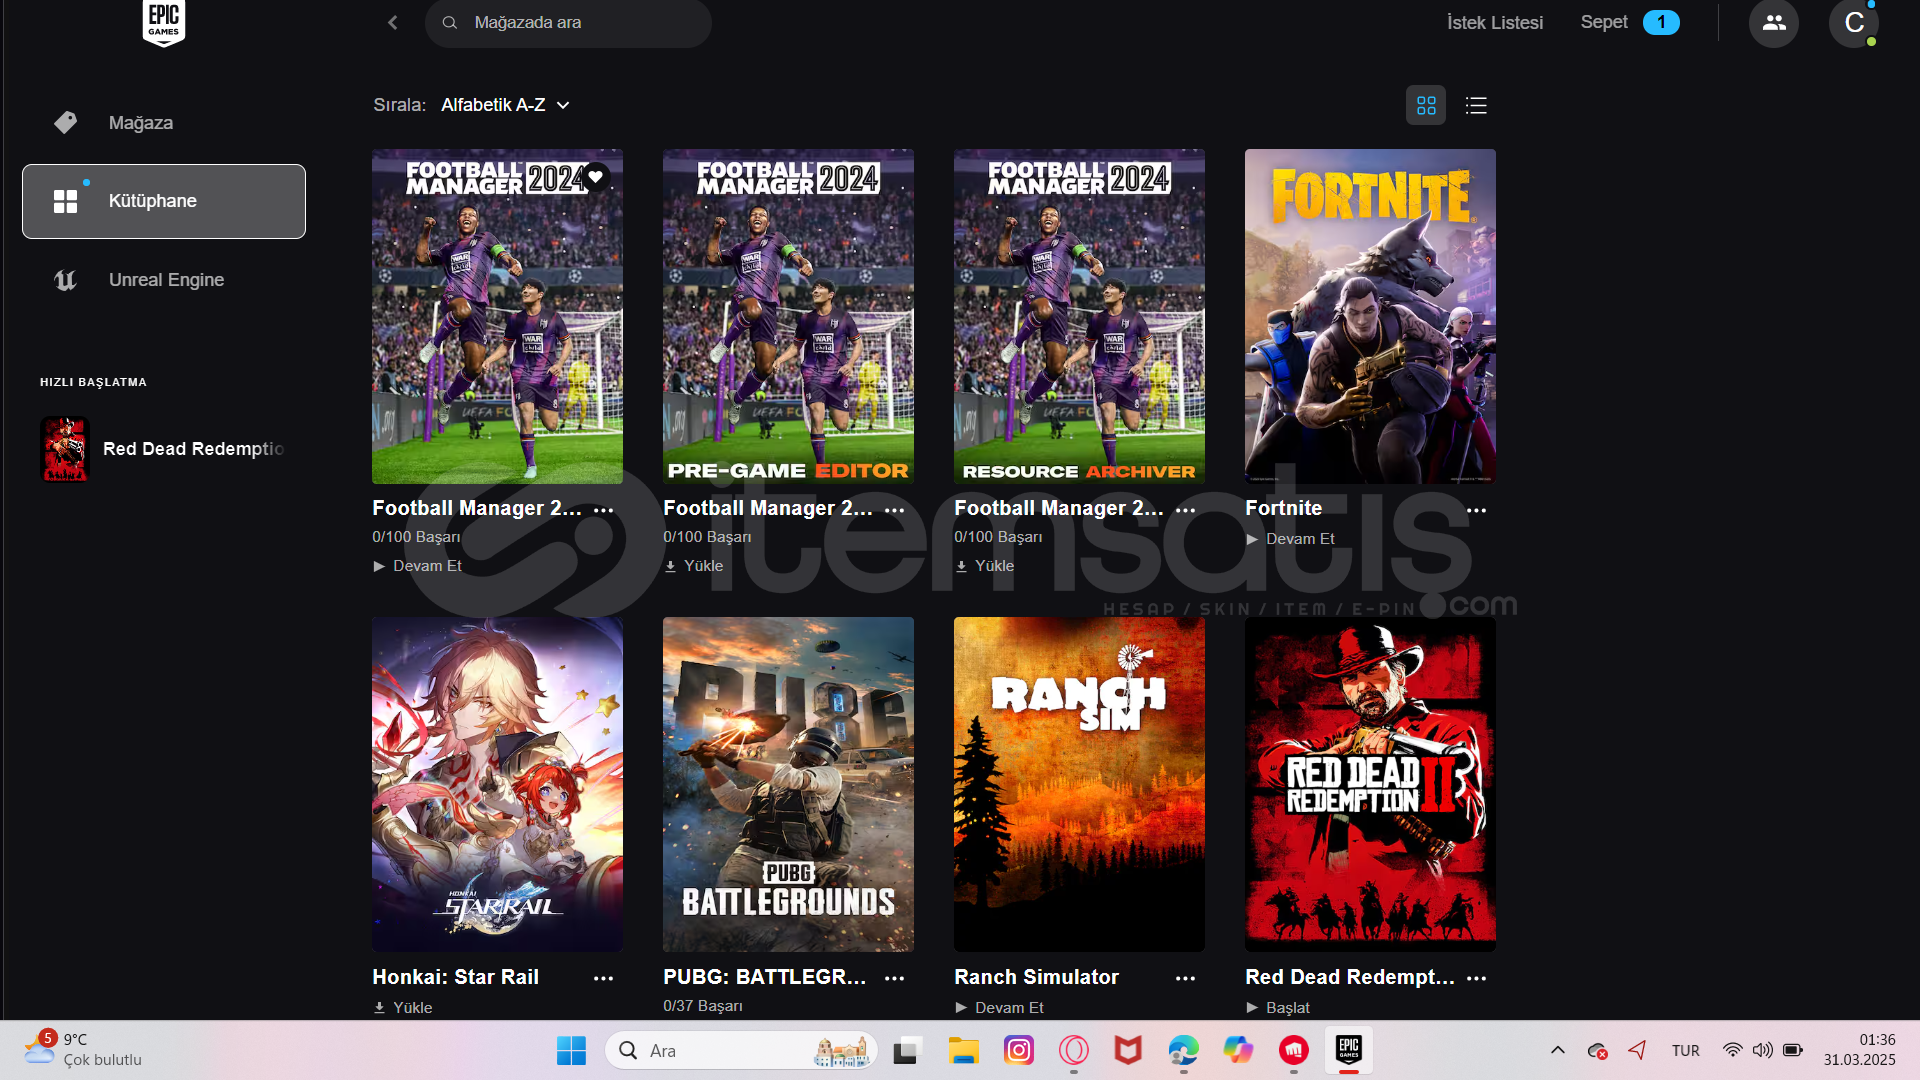Open the PUBG 0/37 Başarı achievements
The width and height of the screenshot is (1920, 1080).
(x=703, y=1006)
